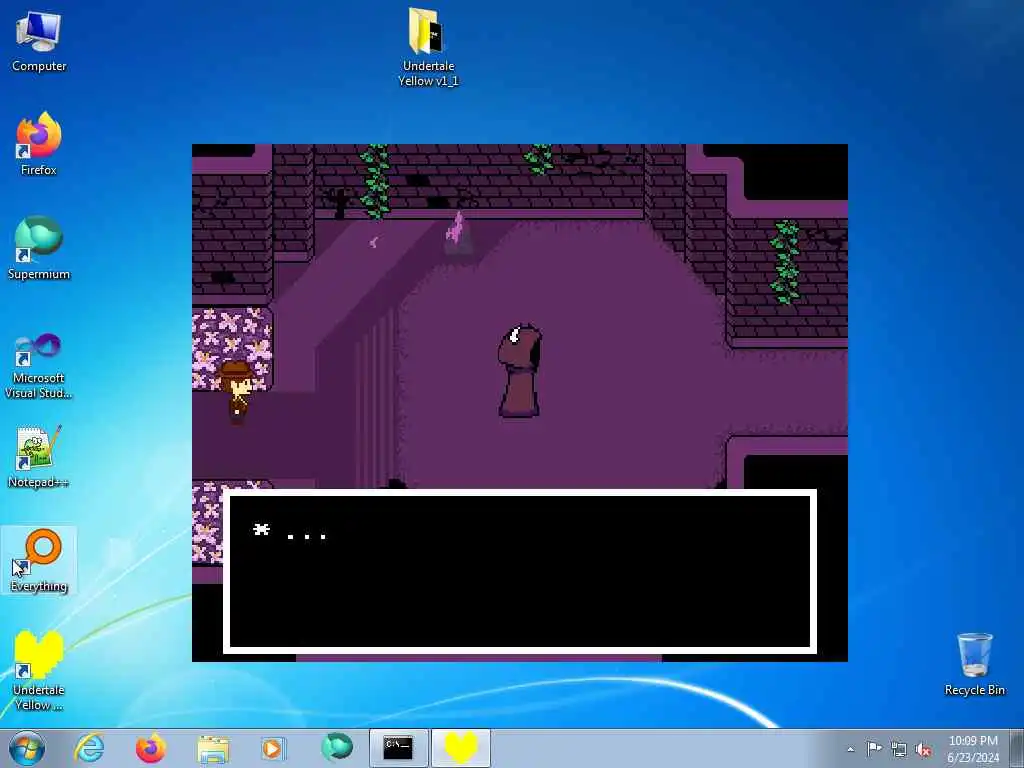Launch Internet Explorer from the taskbar
Viewport: 1024px width, 768px height.
tap(89, 748)
